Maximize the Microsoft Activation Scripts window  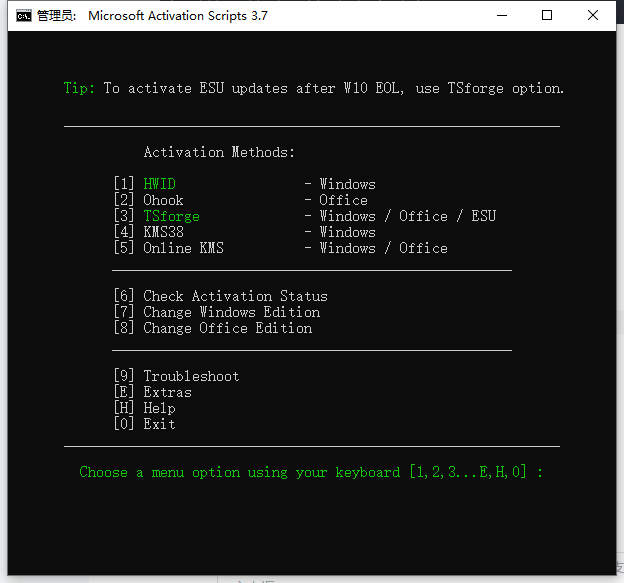[547, 16]
